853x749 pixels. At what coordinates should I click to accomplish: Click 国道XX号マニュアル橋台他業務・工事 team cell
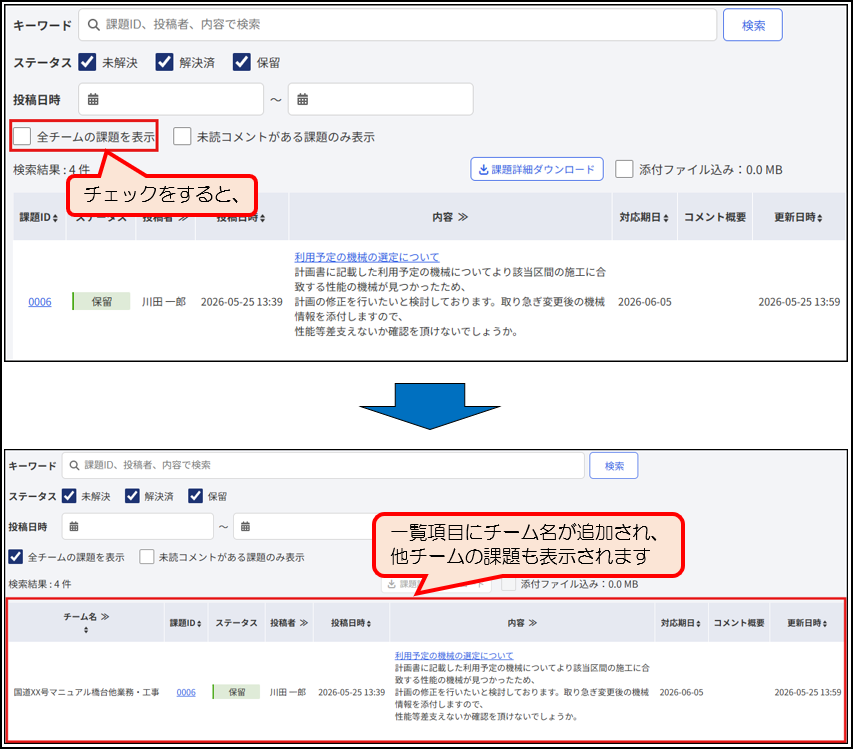tap(86, 692)
